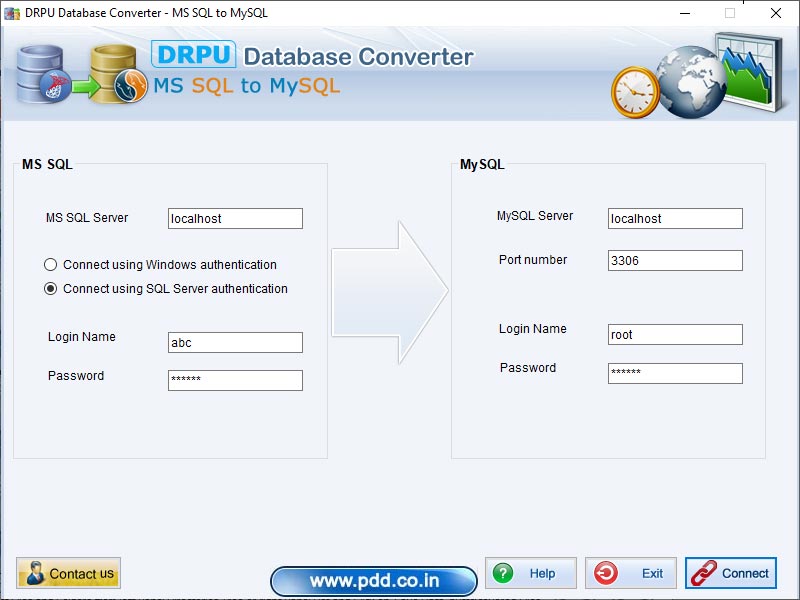
Task: Click the MS SQL Server field showing localhost
Action: pyautogui.click(x=235, y=218)
